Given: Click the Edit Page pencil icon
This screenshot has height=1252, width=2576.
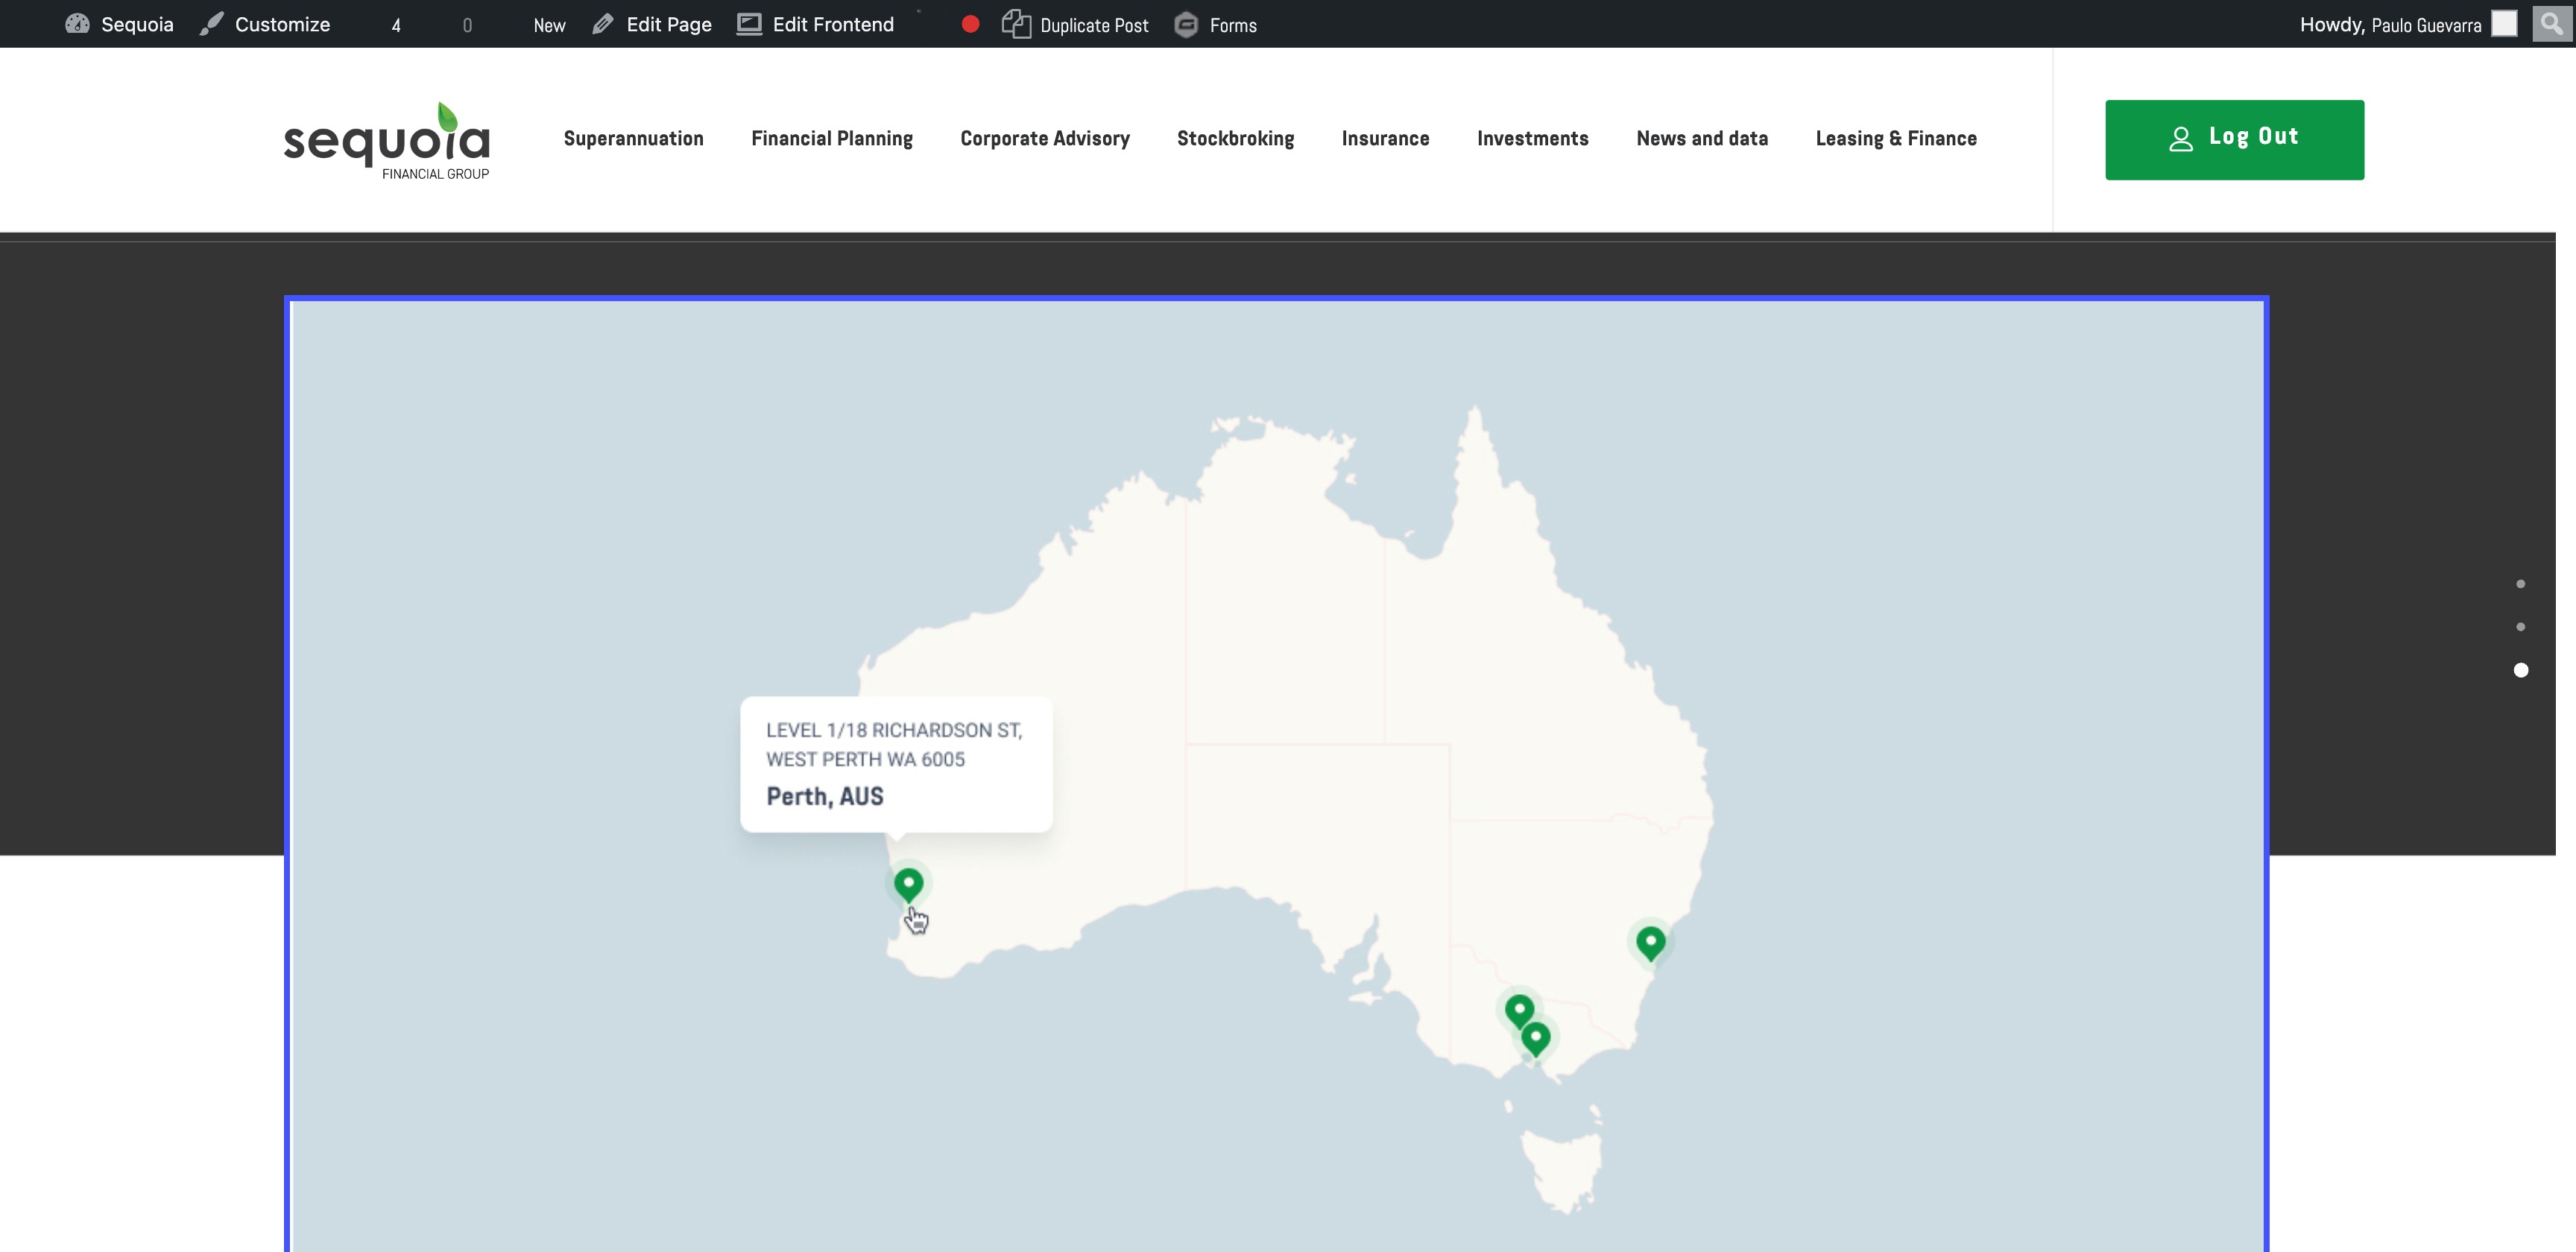Looking at the screenshot, I should pos(602,24).
